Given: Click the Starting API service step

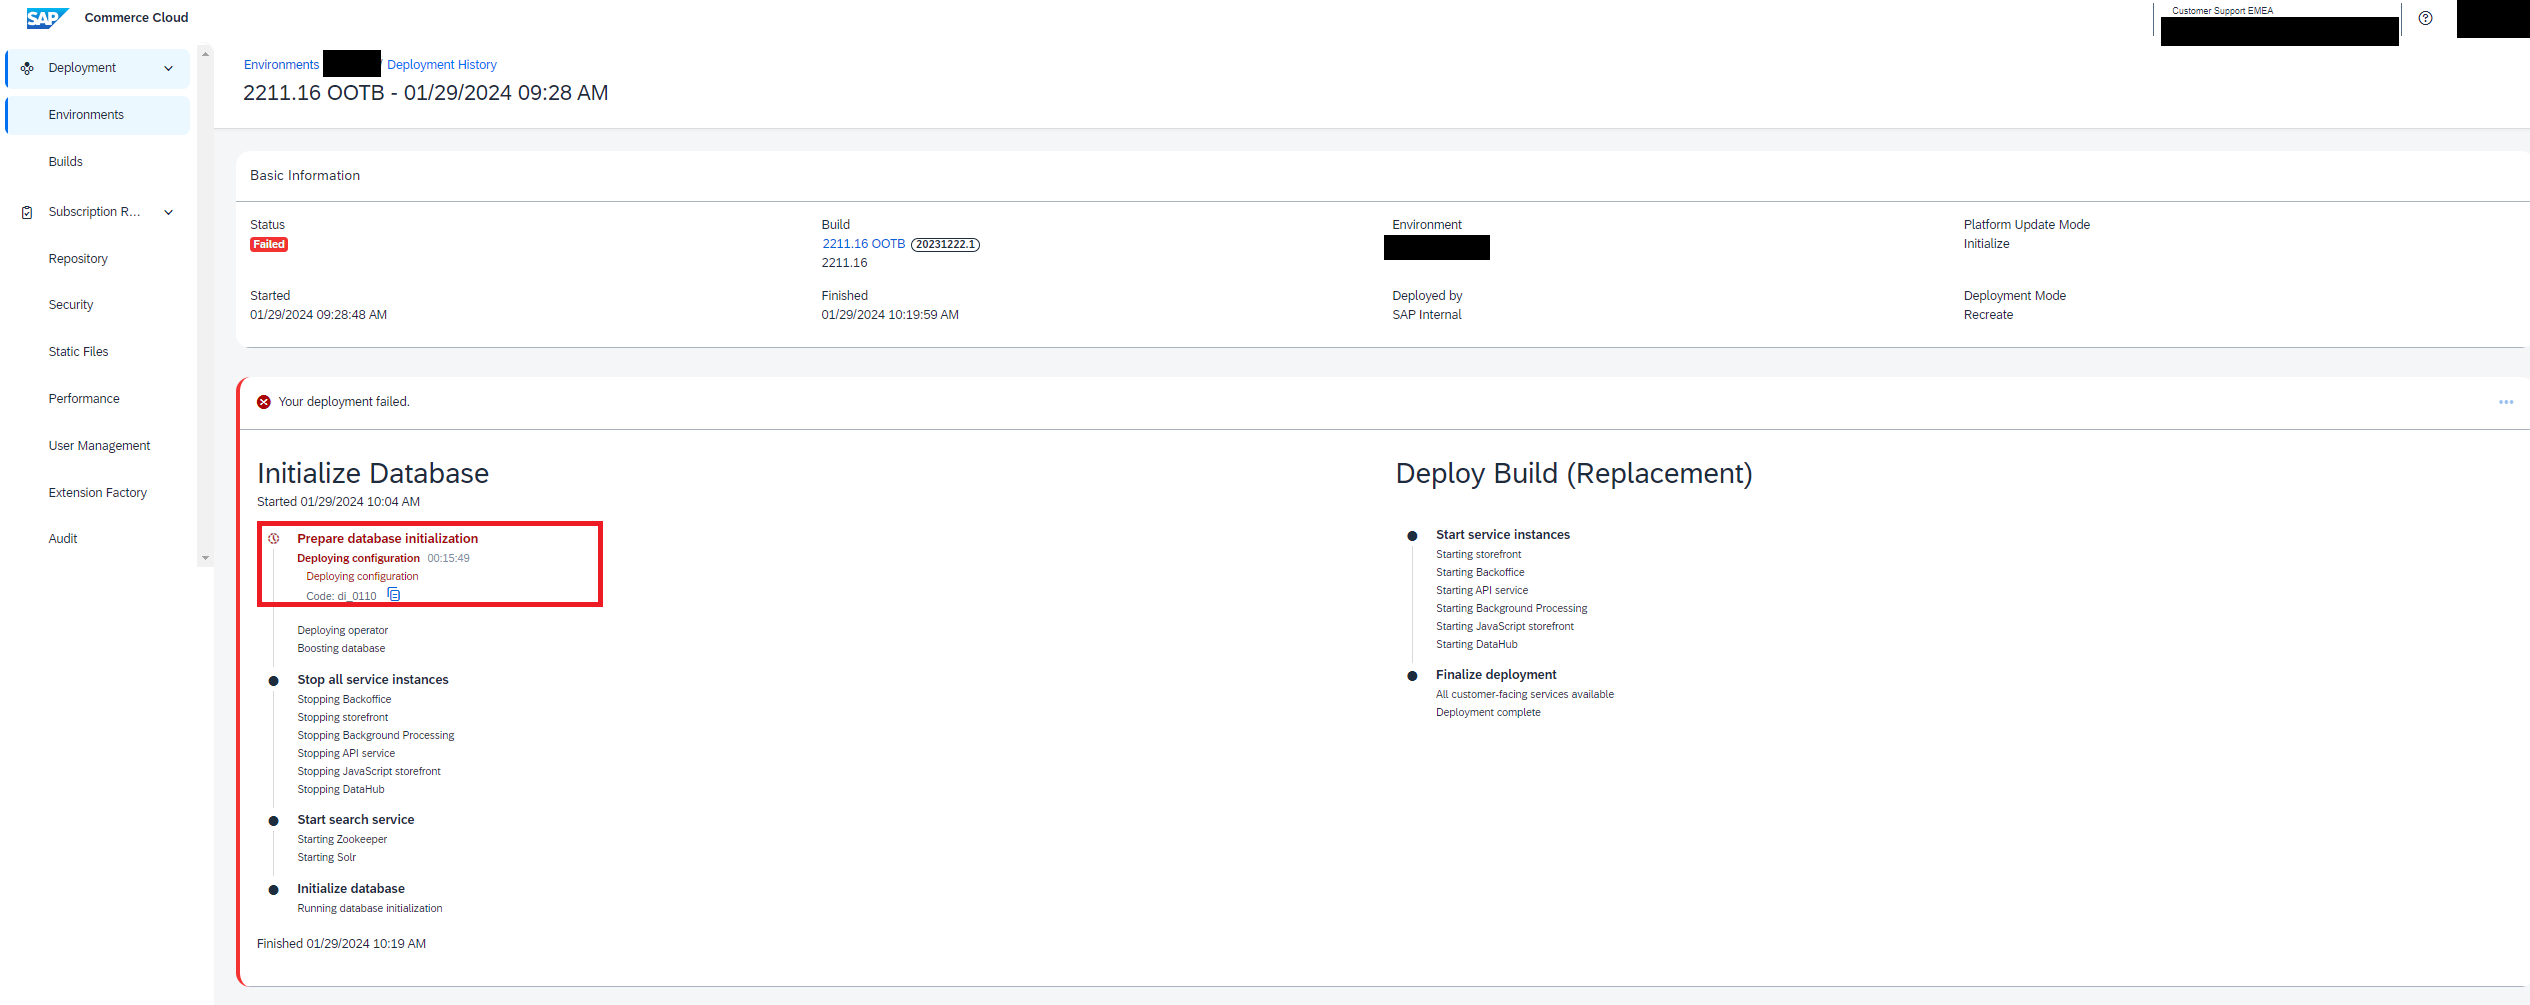Looking at the screenshot, I should (1481, 591).
